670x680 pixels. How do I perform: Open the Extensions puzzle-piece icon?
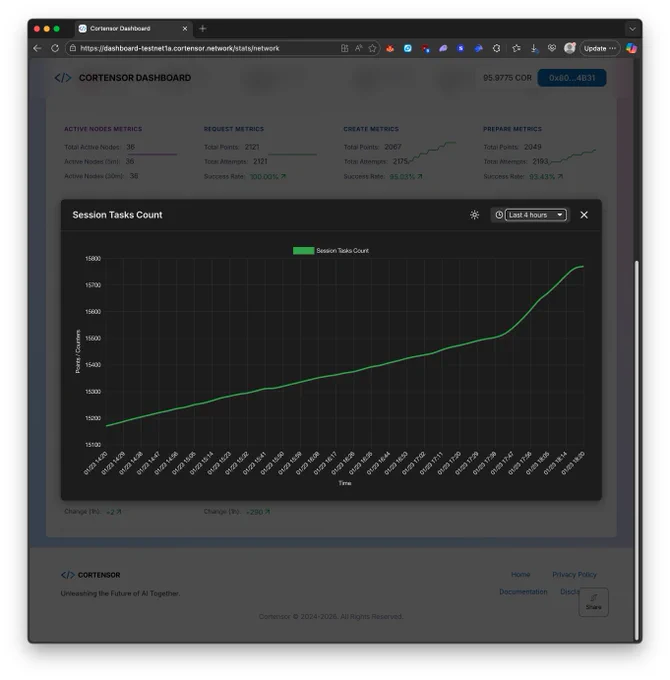click(497, 49)
